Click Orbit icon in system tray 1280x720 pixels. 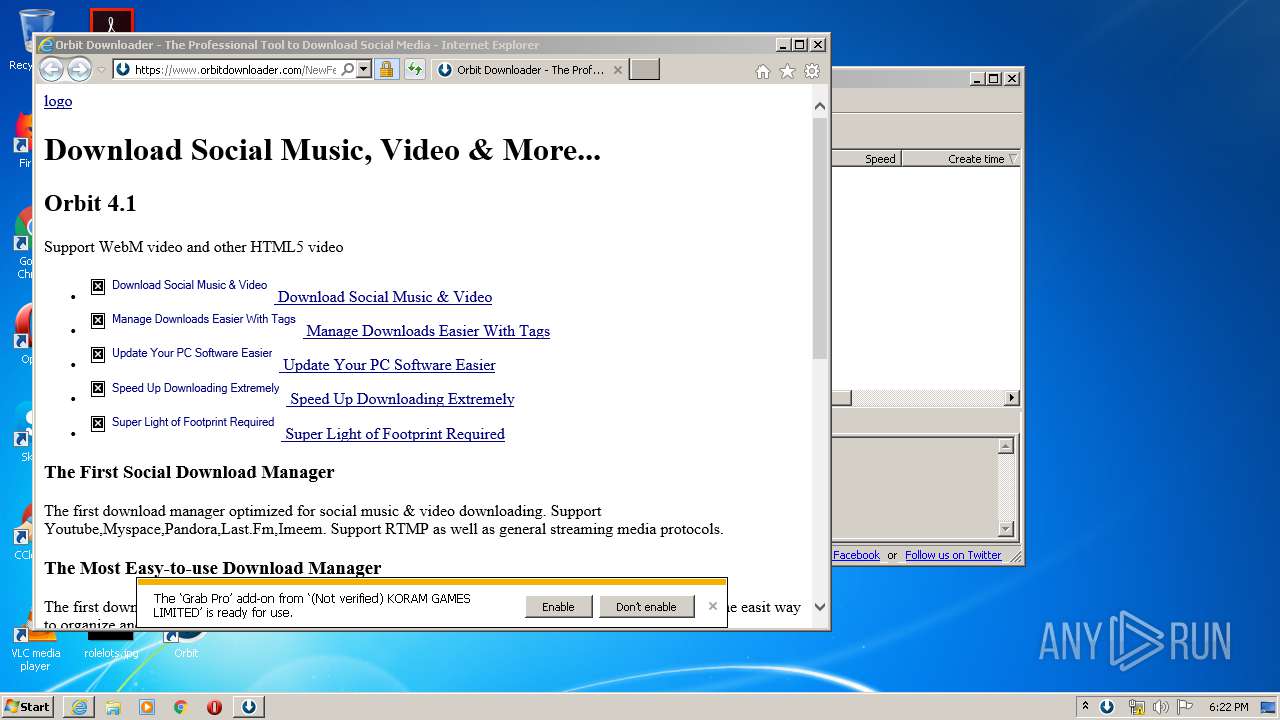pos(1108,707)
